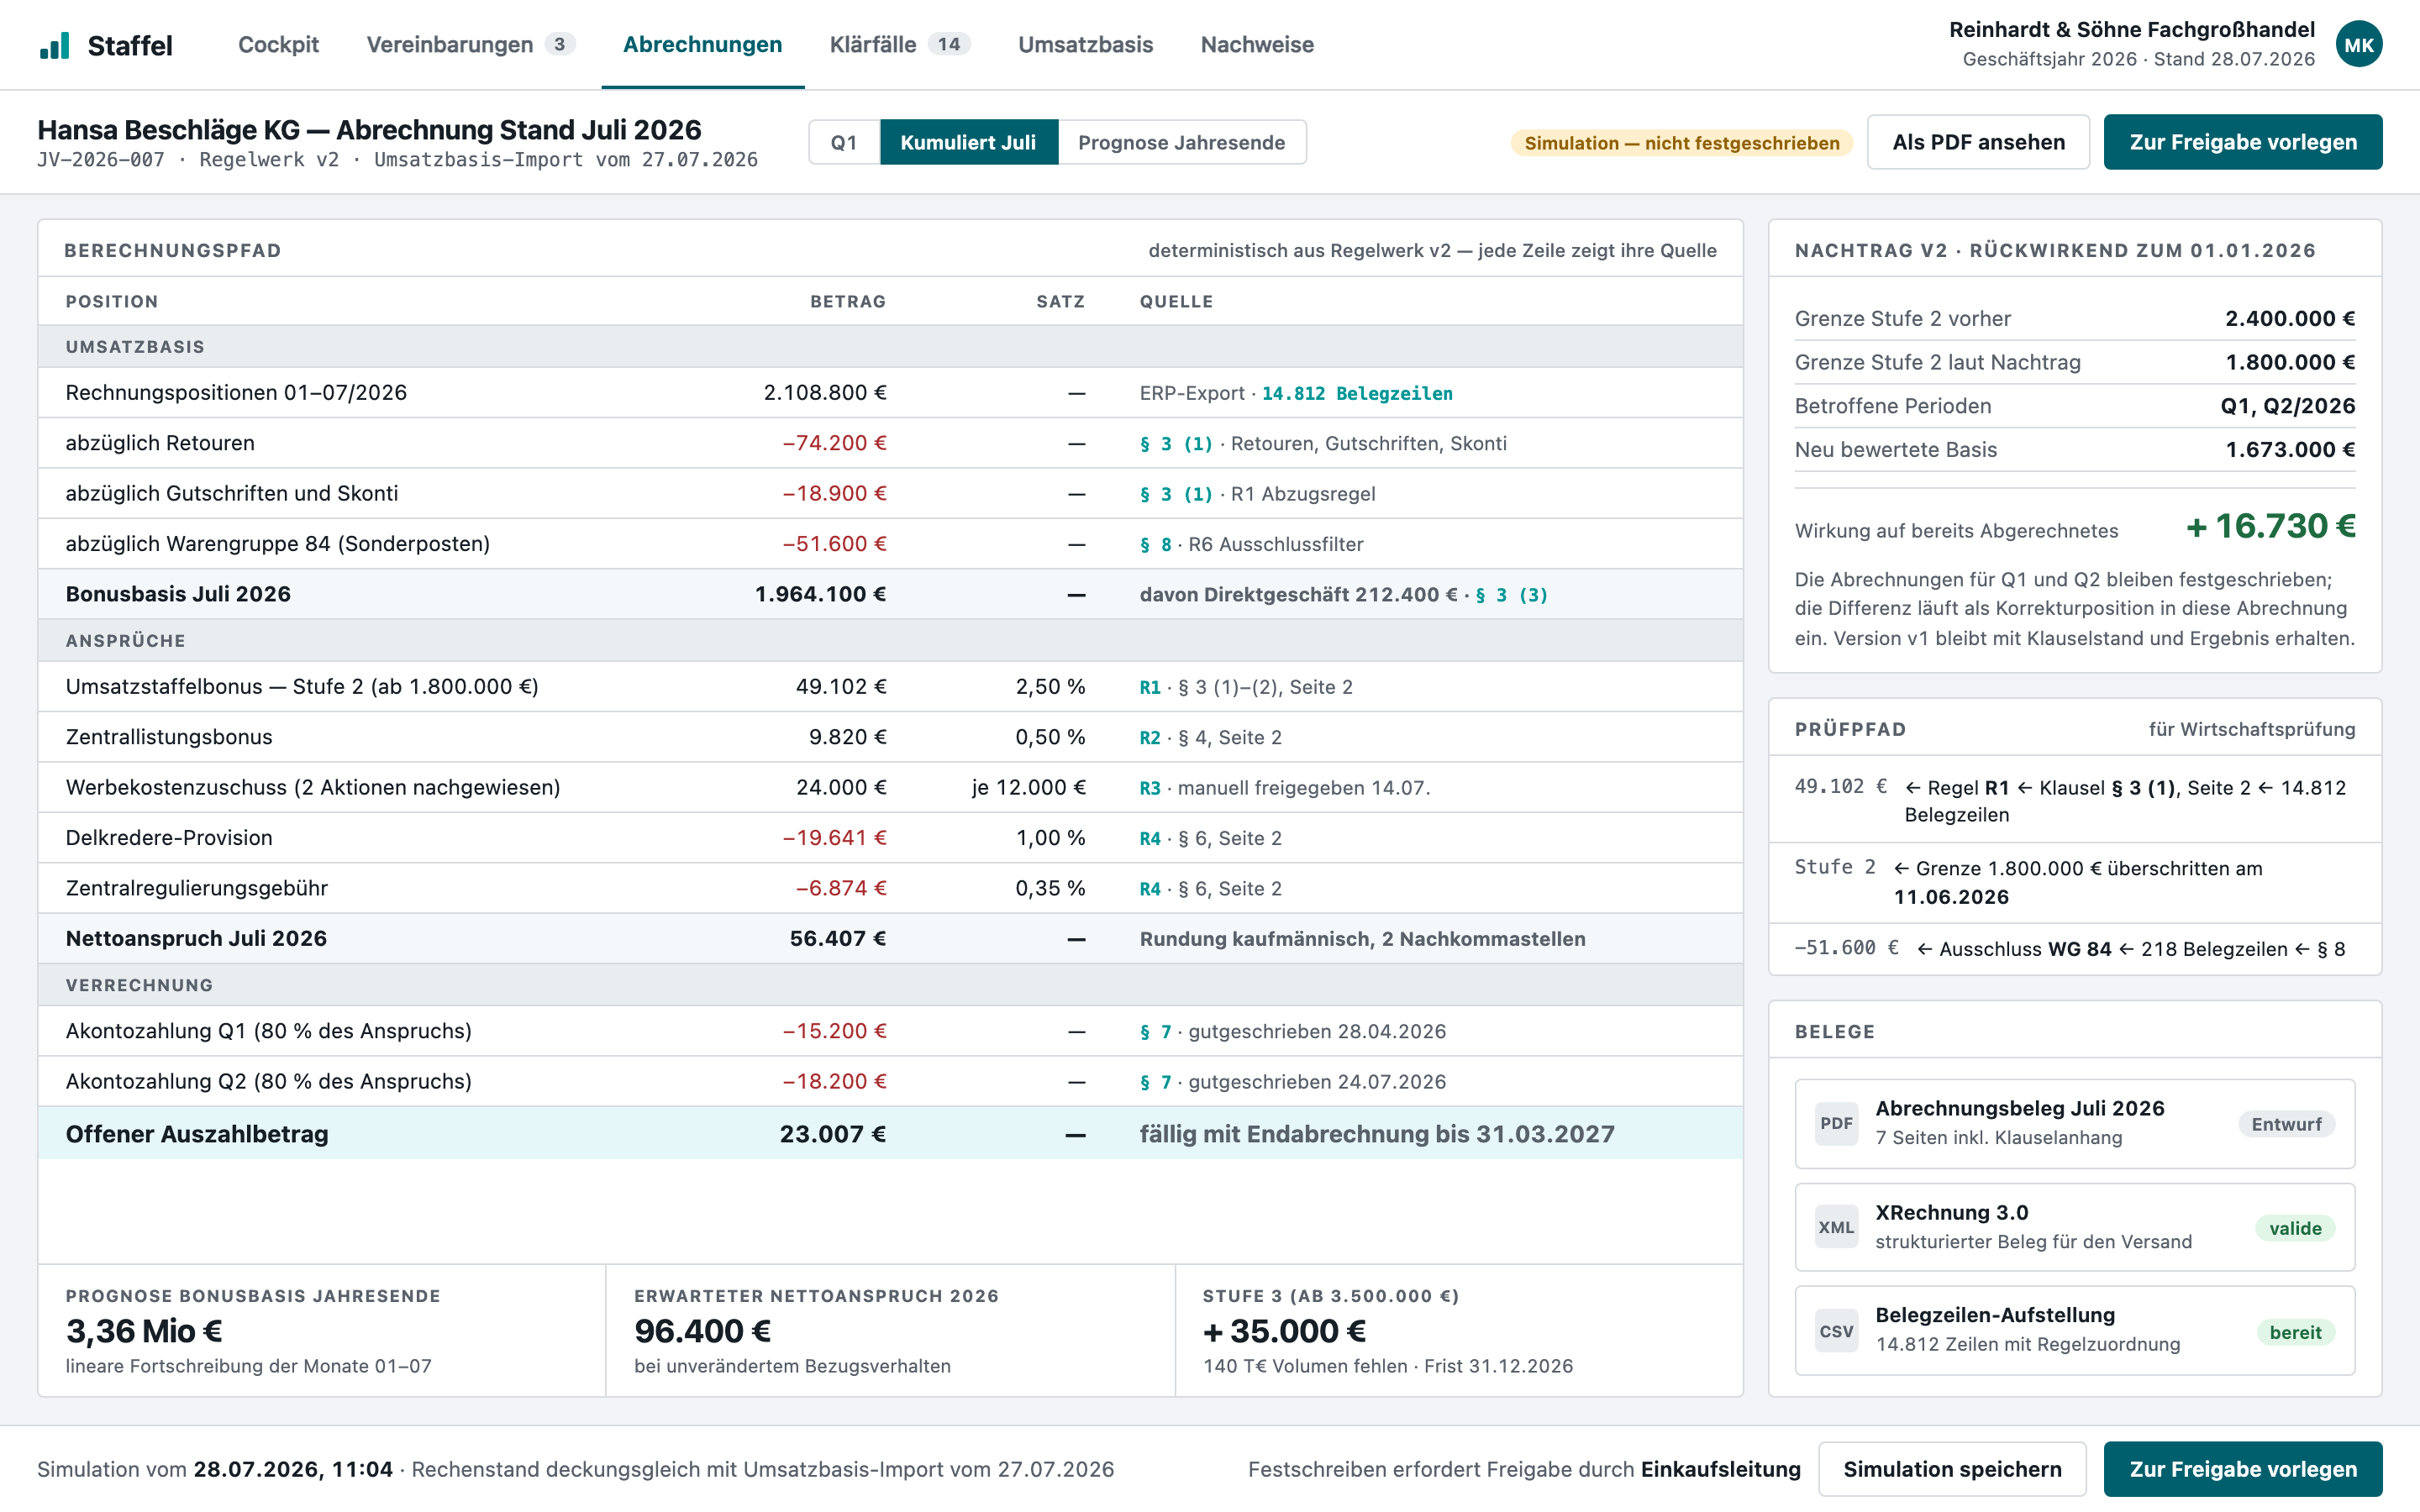Open § 3 (3) link in Bonusbasis row

[x=1511, y=594]
